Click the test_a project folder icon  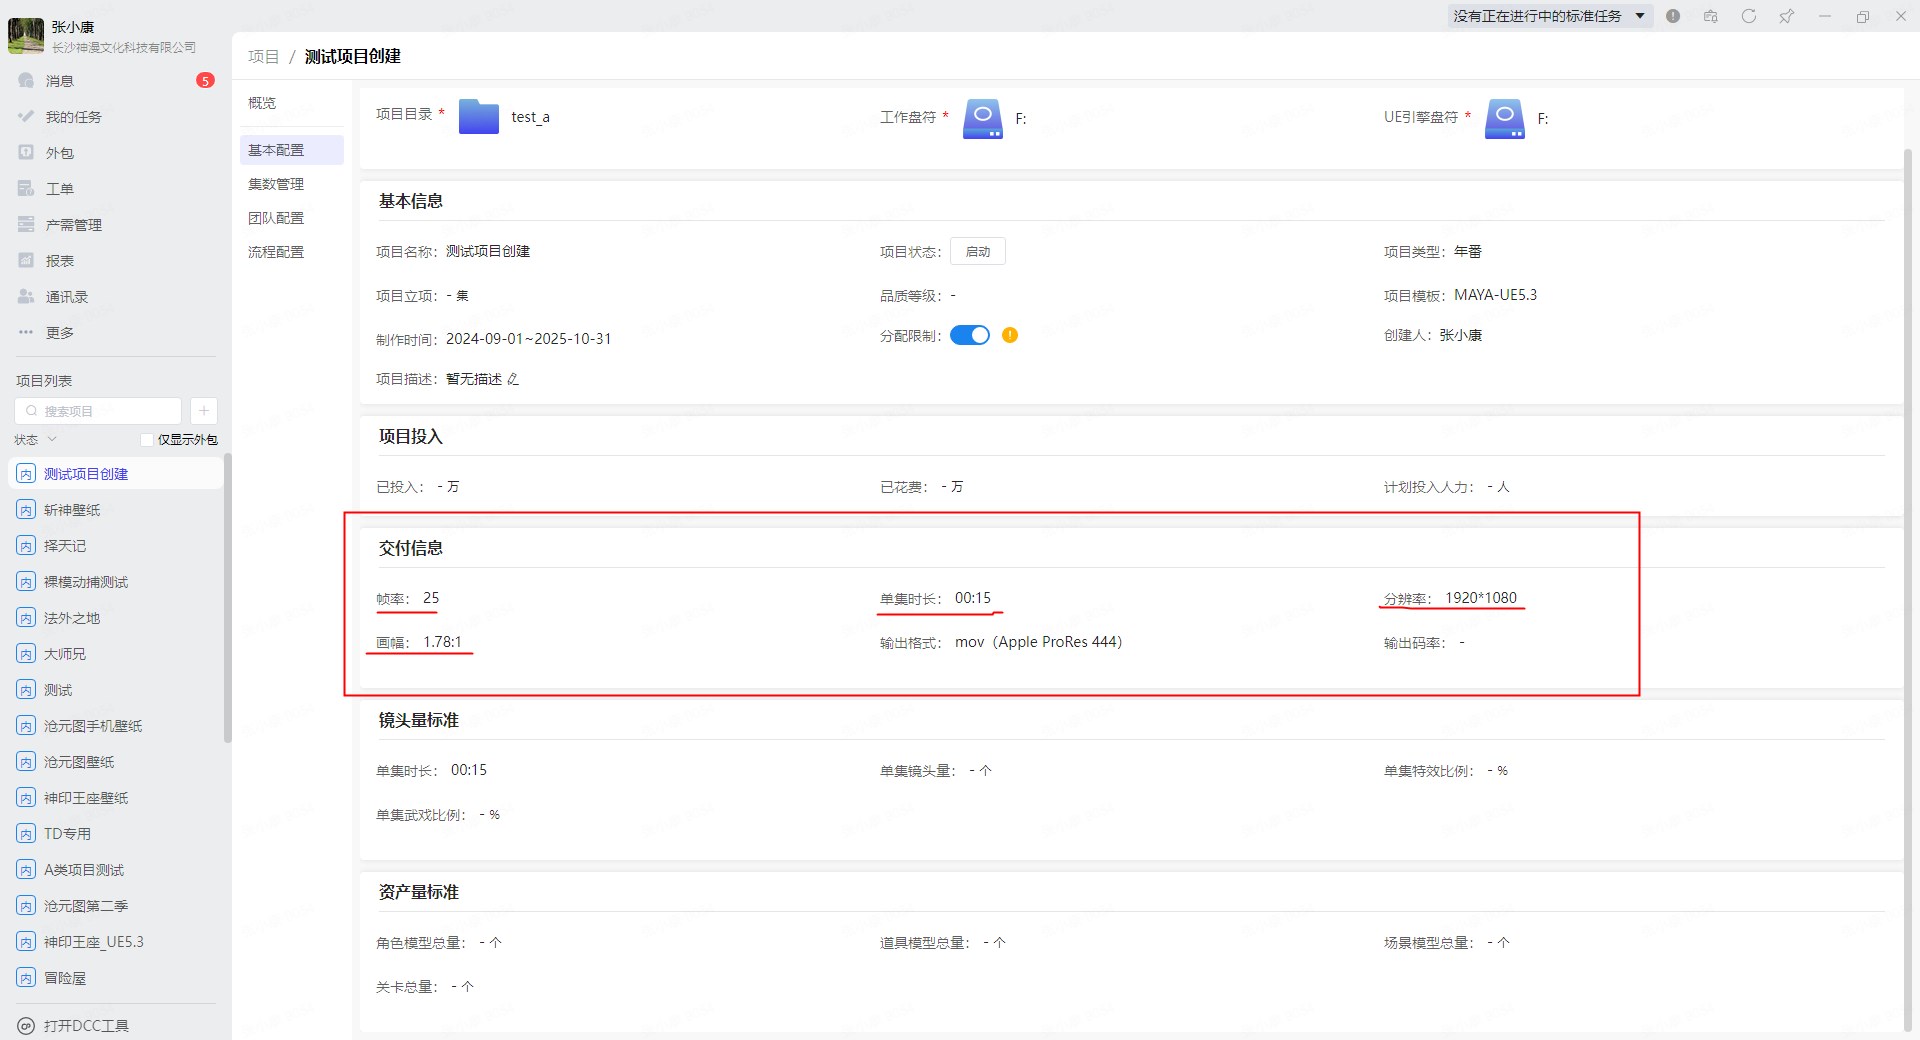click(478, 117)
